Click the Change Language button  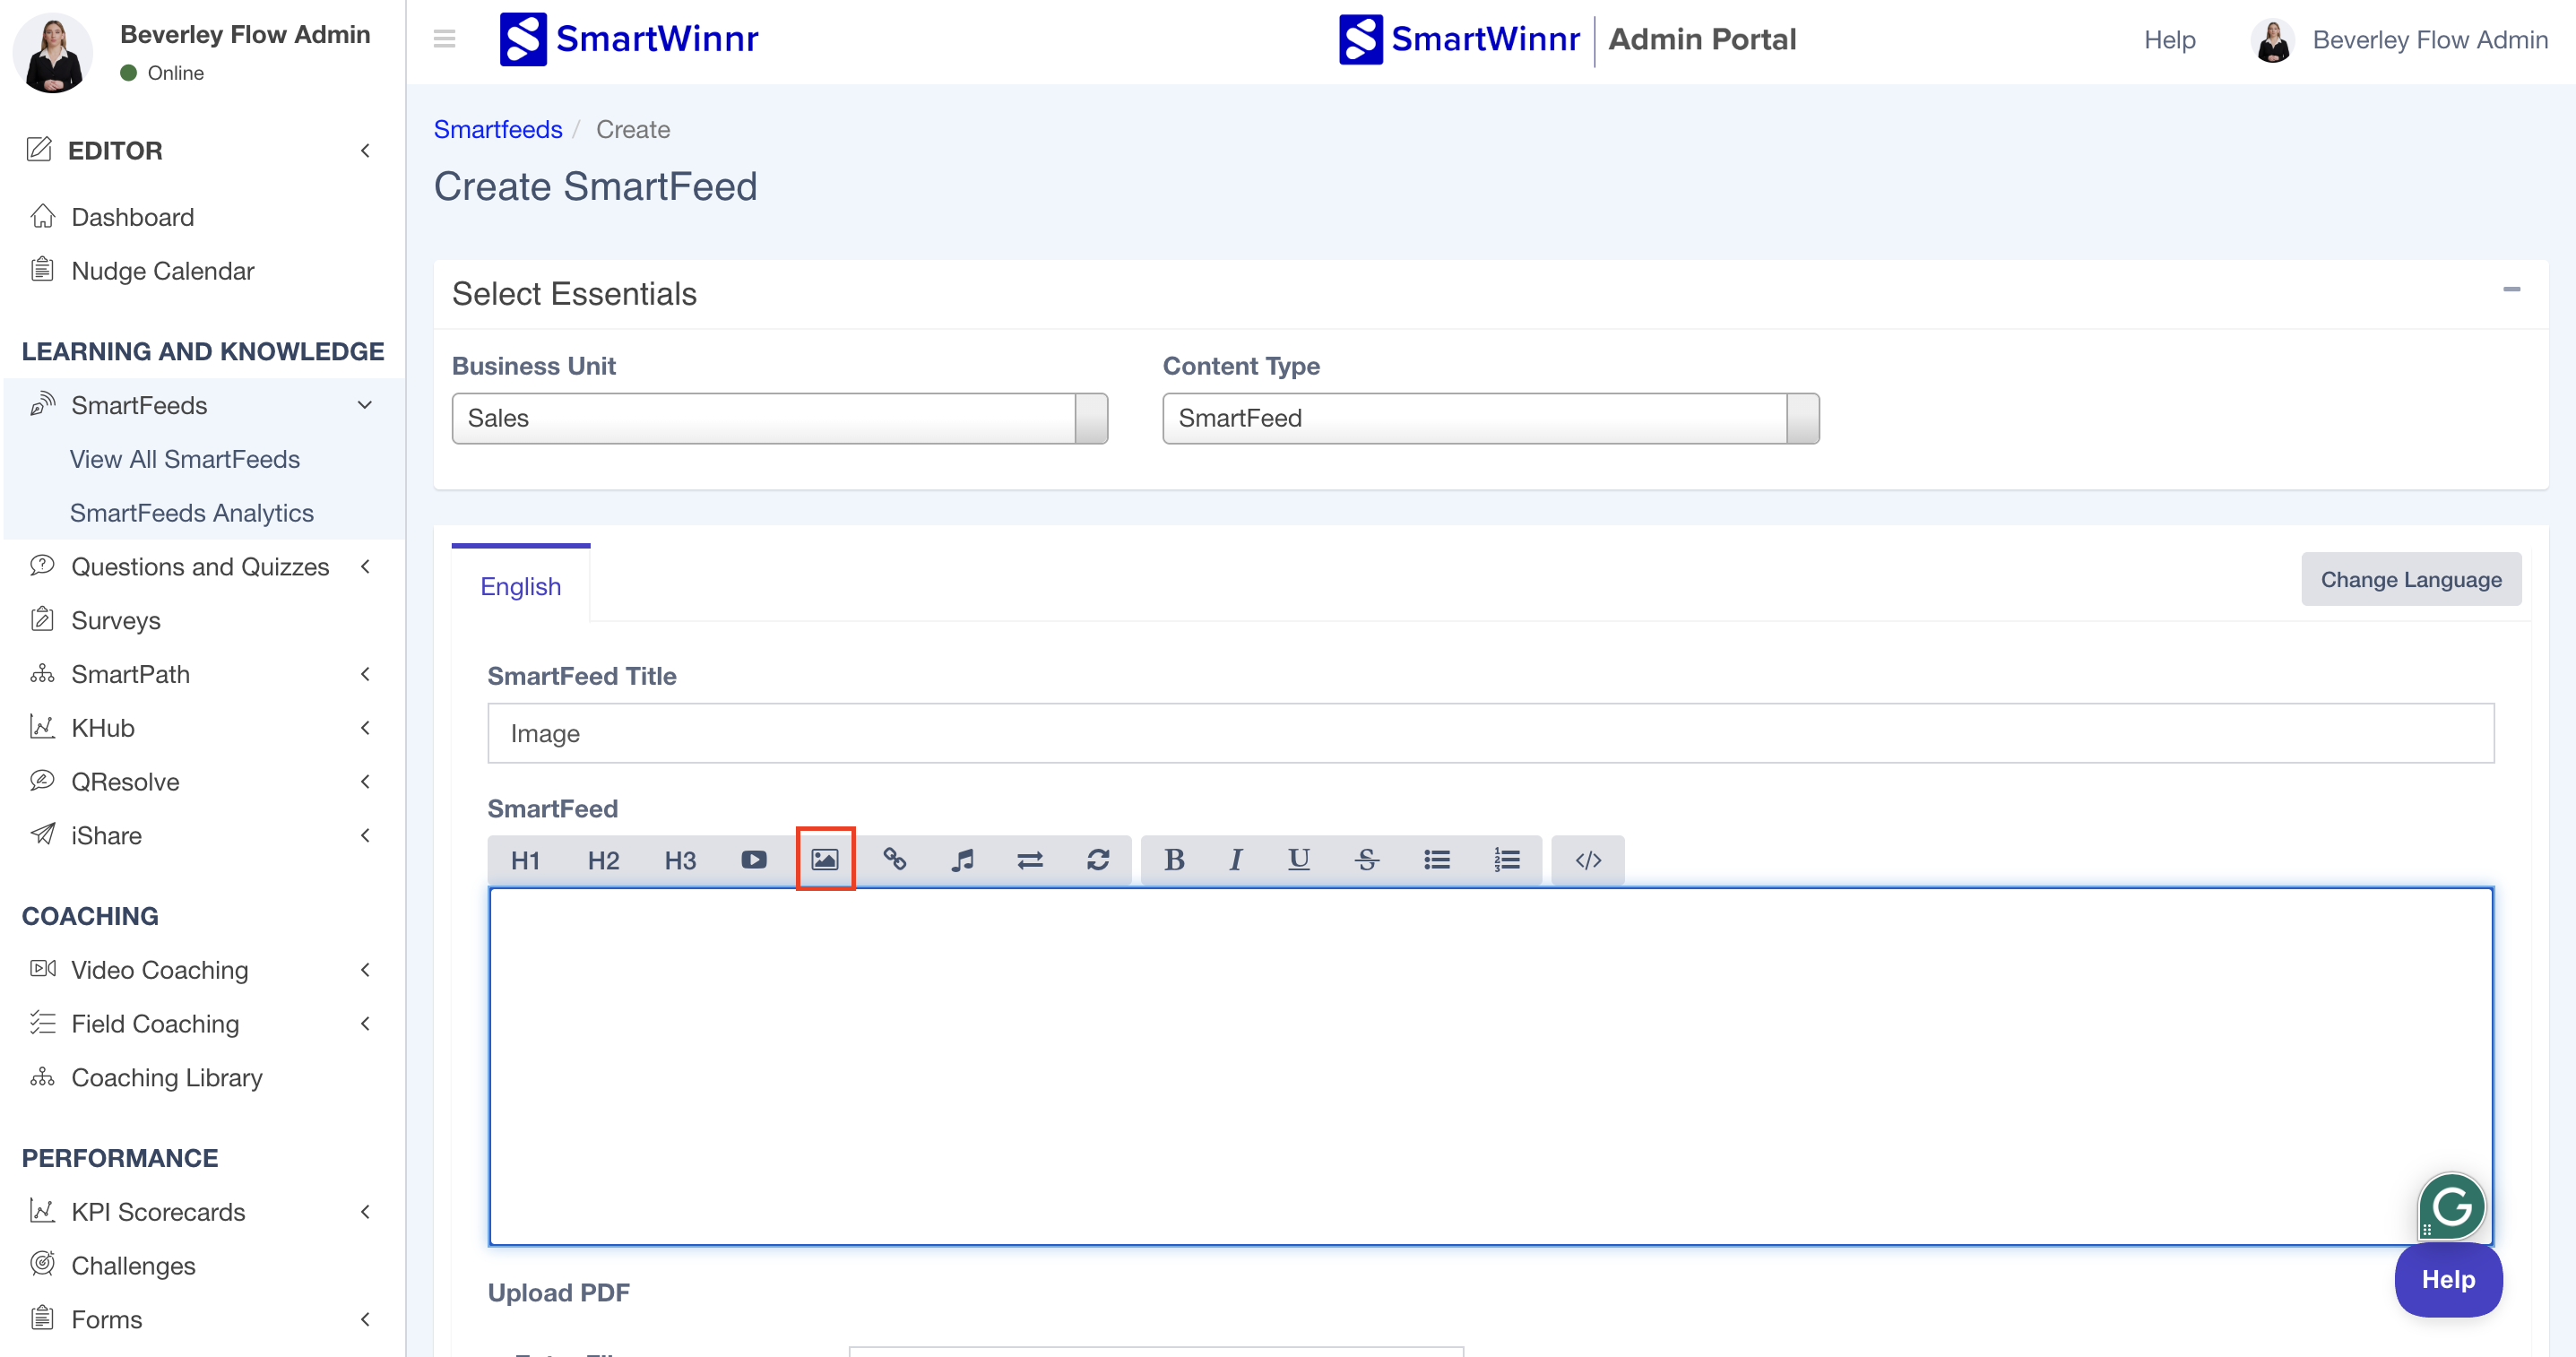2410,579
